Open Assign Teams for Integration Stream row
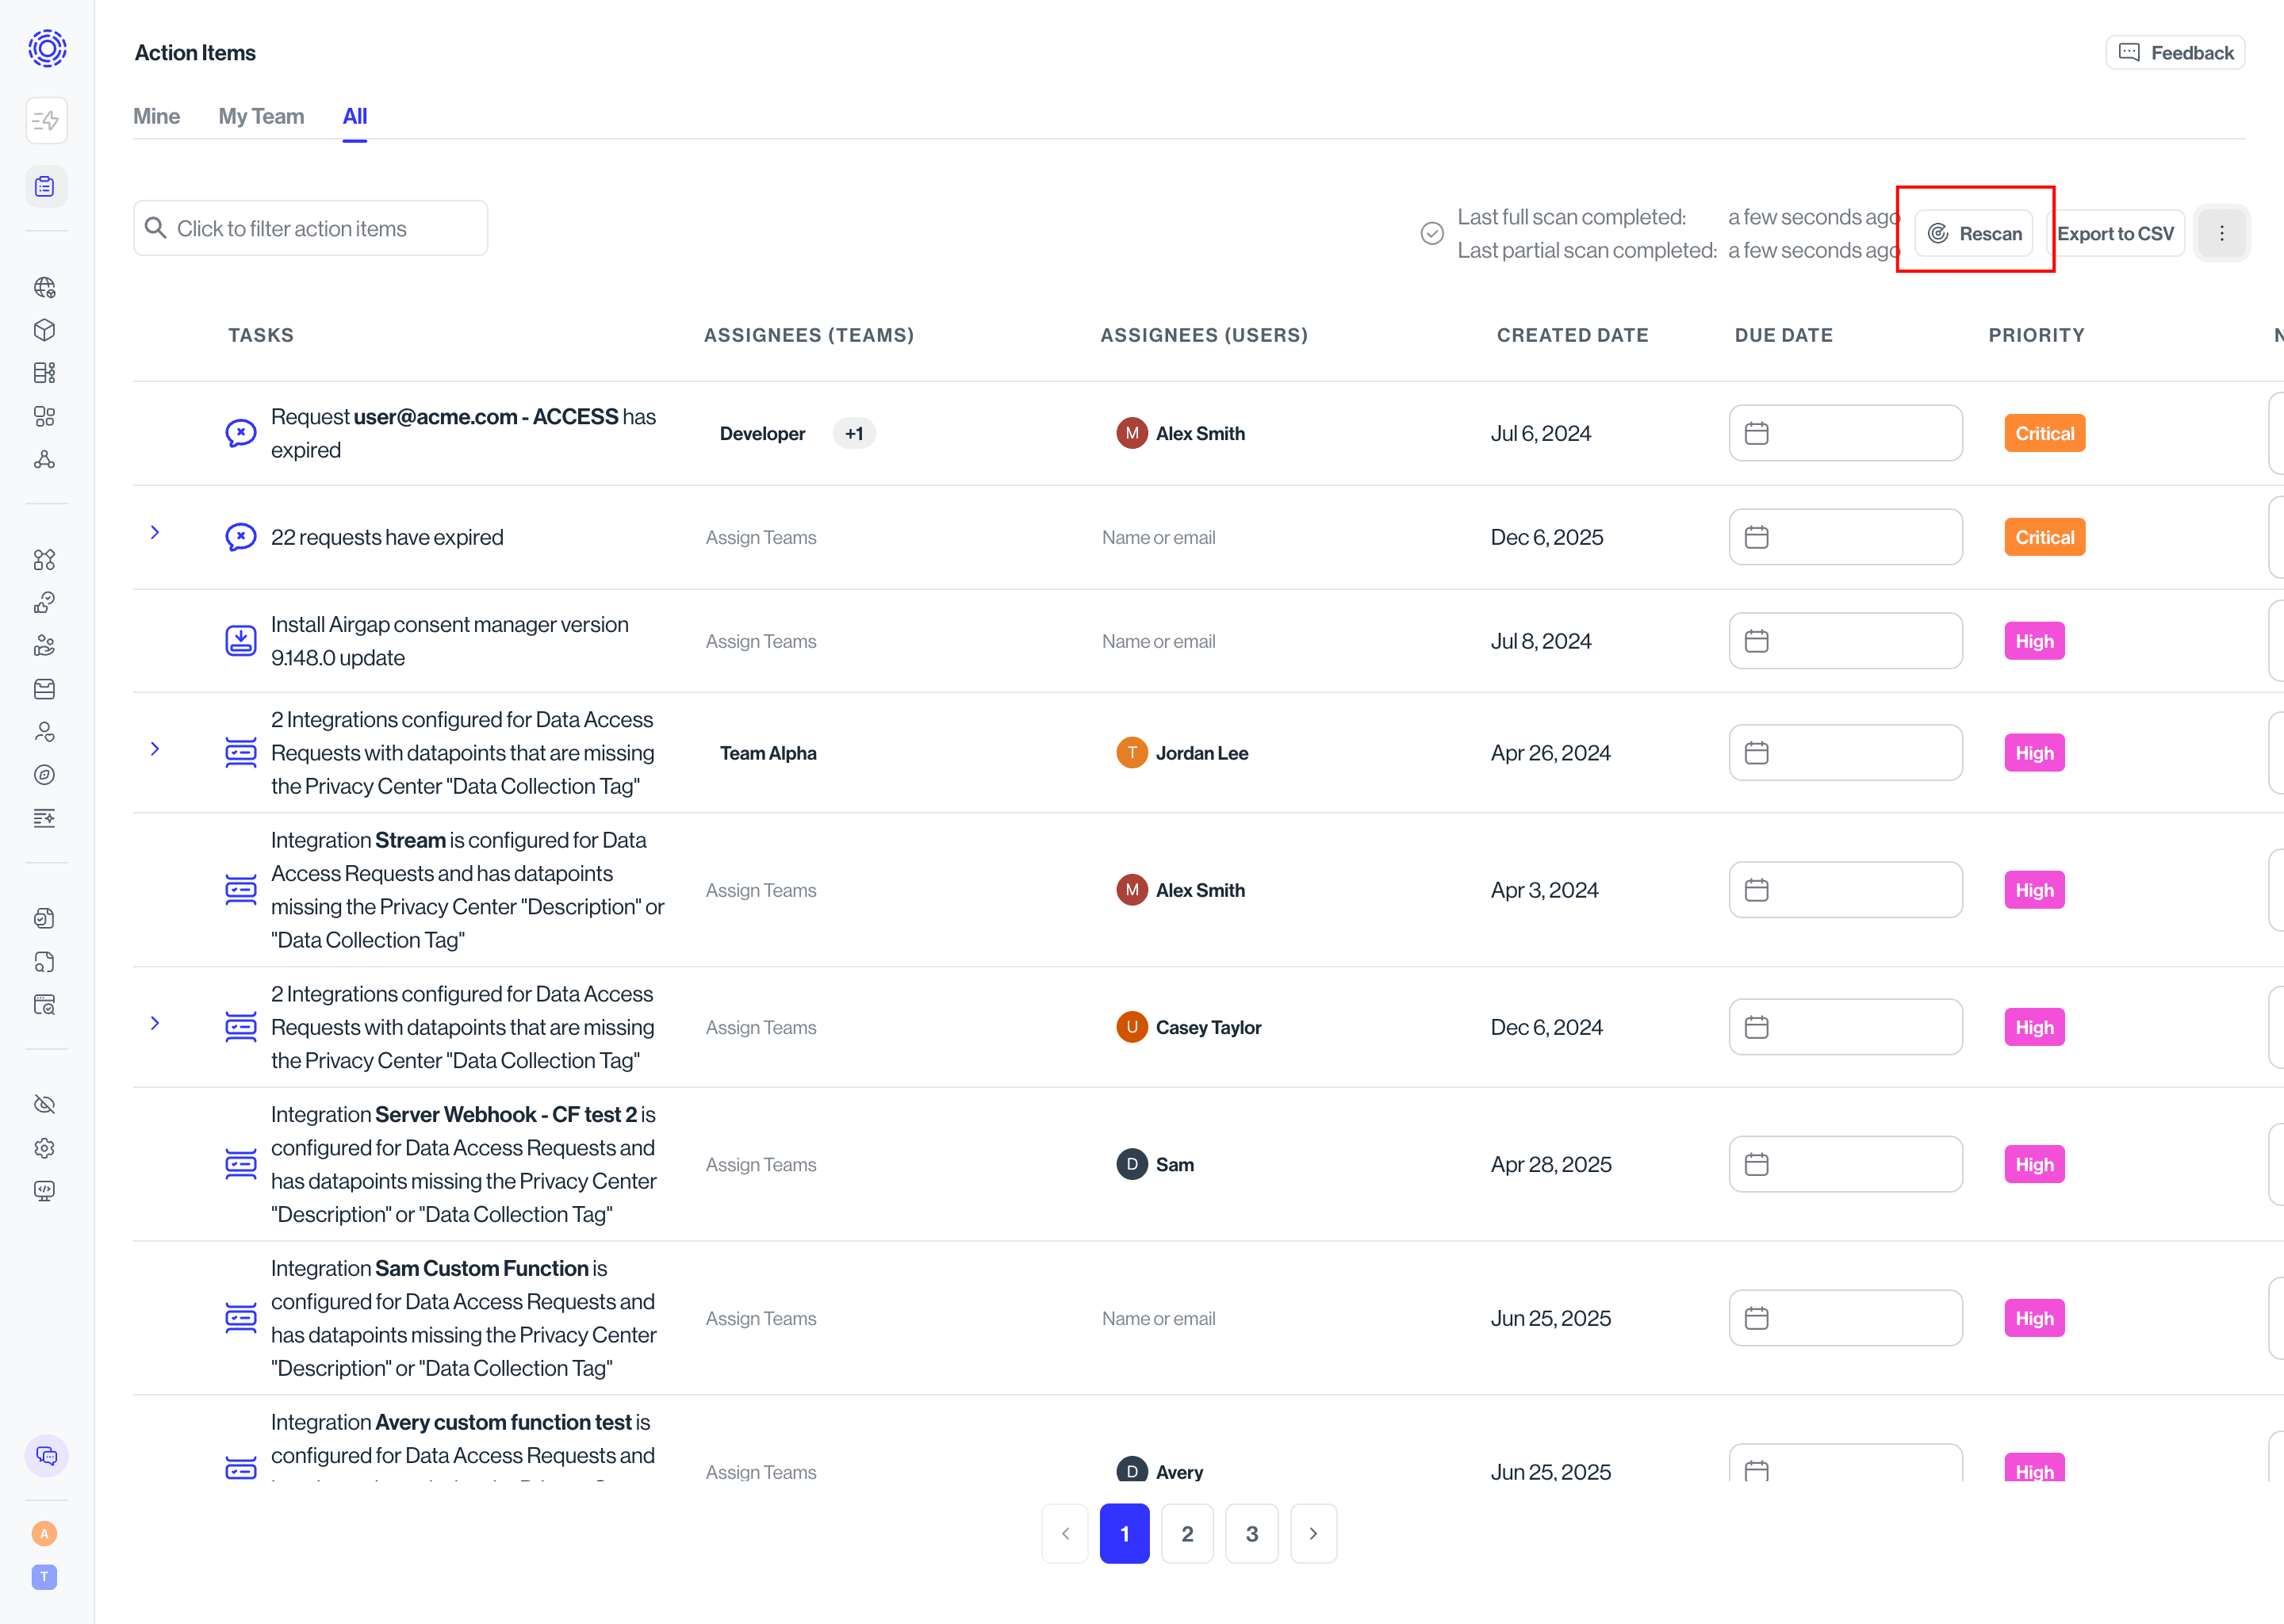 tap(761, 890)
